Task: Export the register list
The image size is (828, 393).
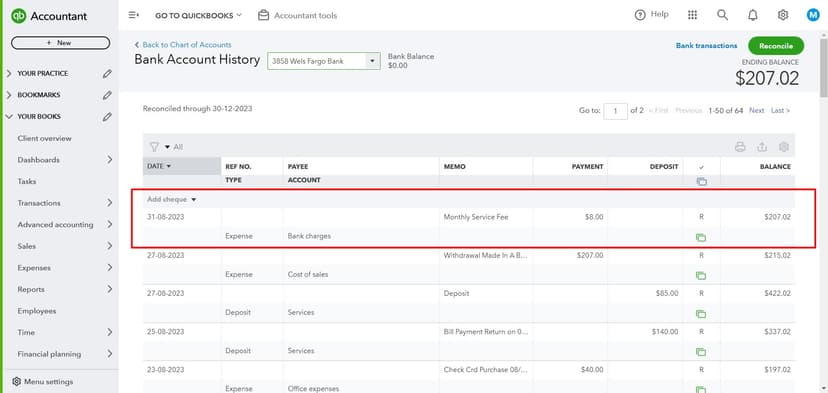Action: (761, 147)
